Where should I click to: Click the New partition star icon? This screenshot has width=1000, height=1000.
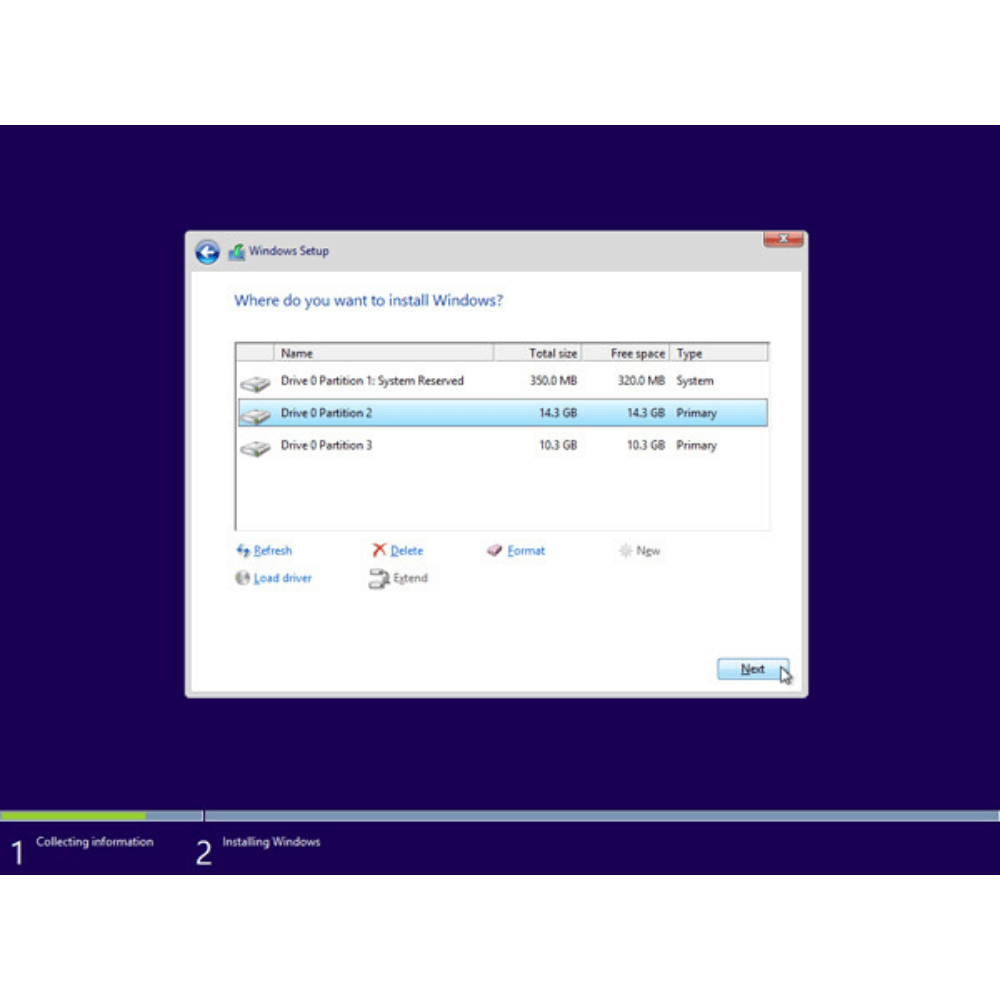point(625,551)
